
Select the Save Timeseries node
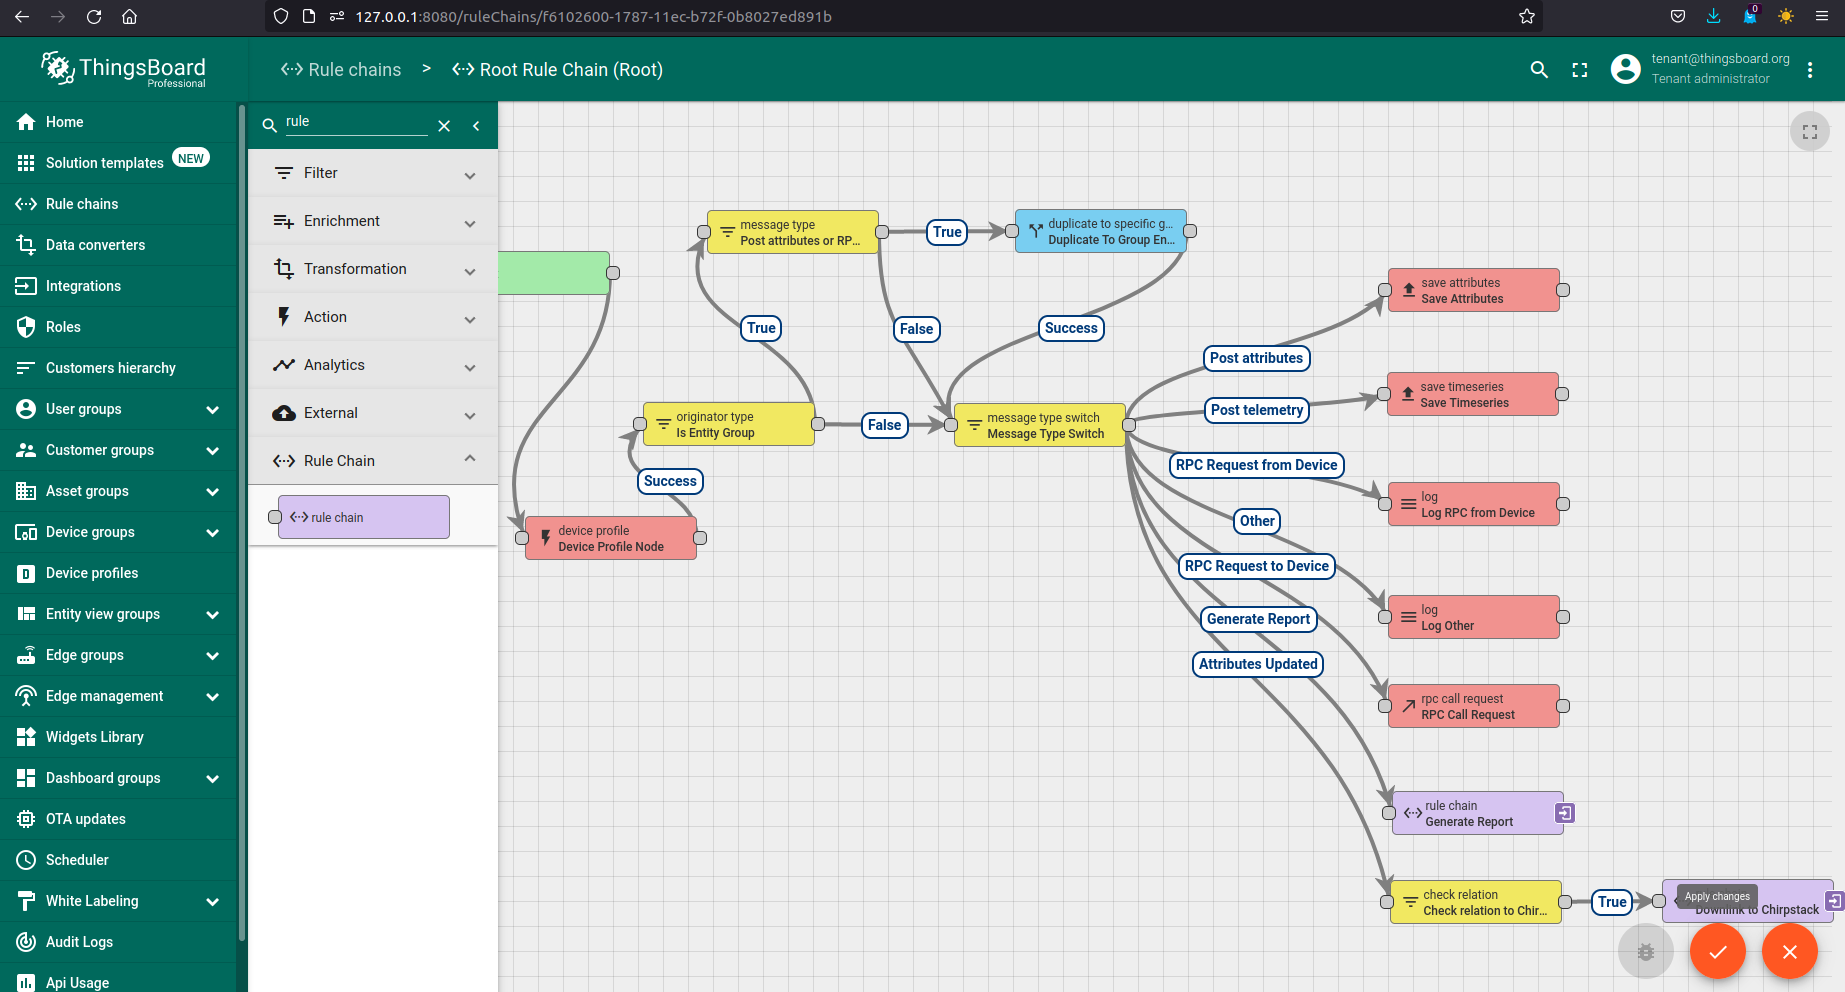[1473, 394]
